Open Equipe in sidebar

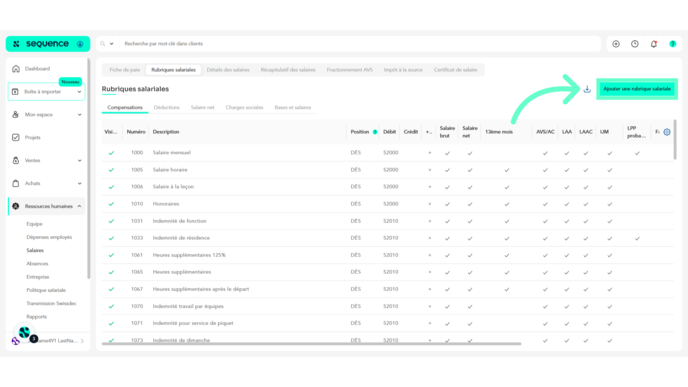(34, 224)
